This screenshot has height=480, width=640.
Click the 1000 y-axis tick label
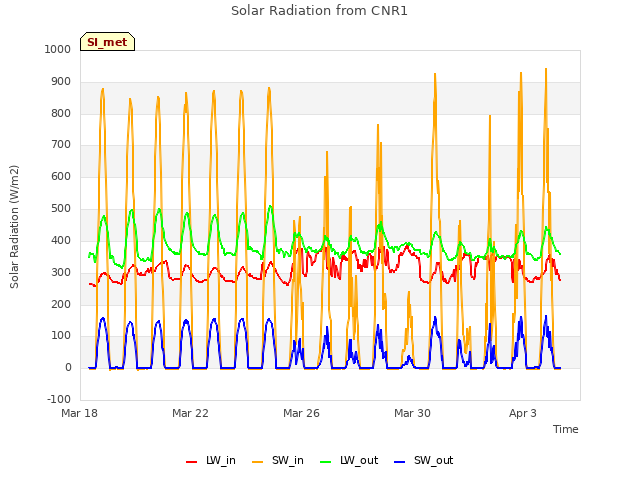[x=58, y=49]
